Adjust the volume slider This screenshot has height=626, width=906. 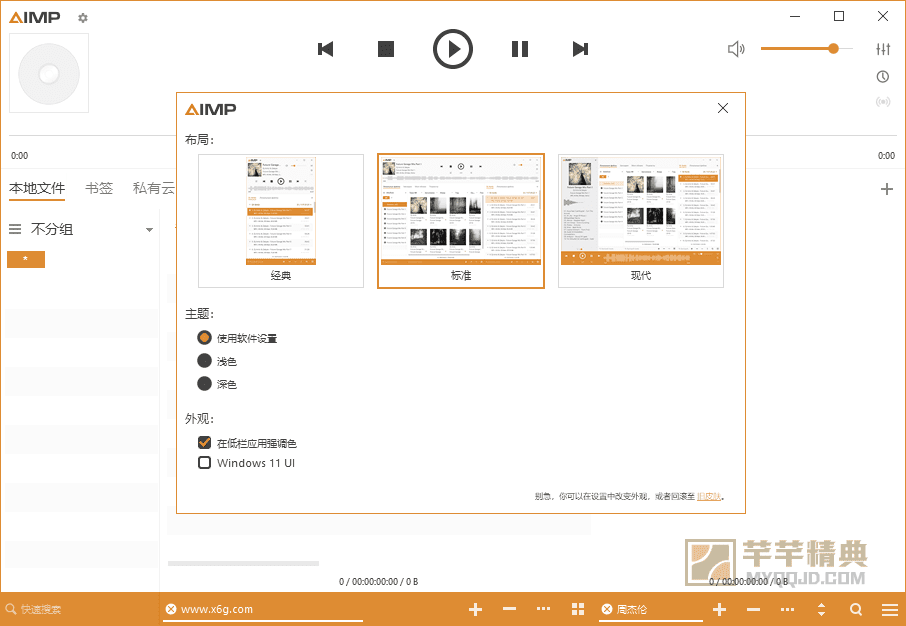coord(807,49)
